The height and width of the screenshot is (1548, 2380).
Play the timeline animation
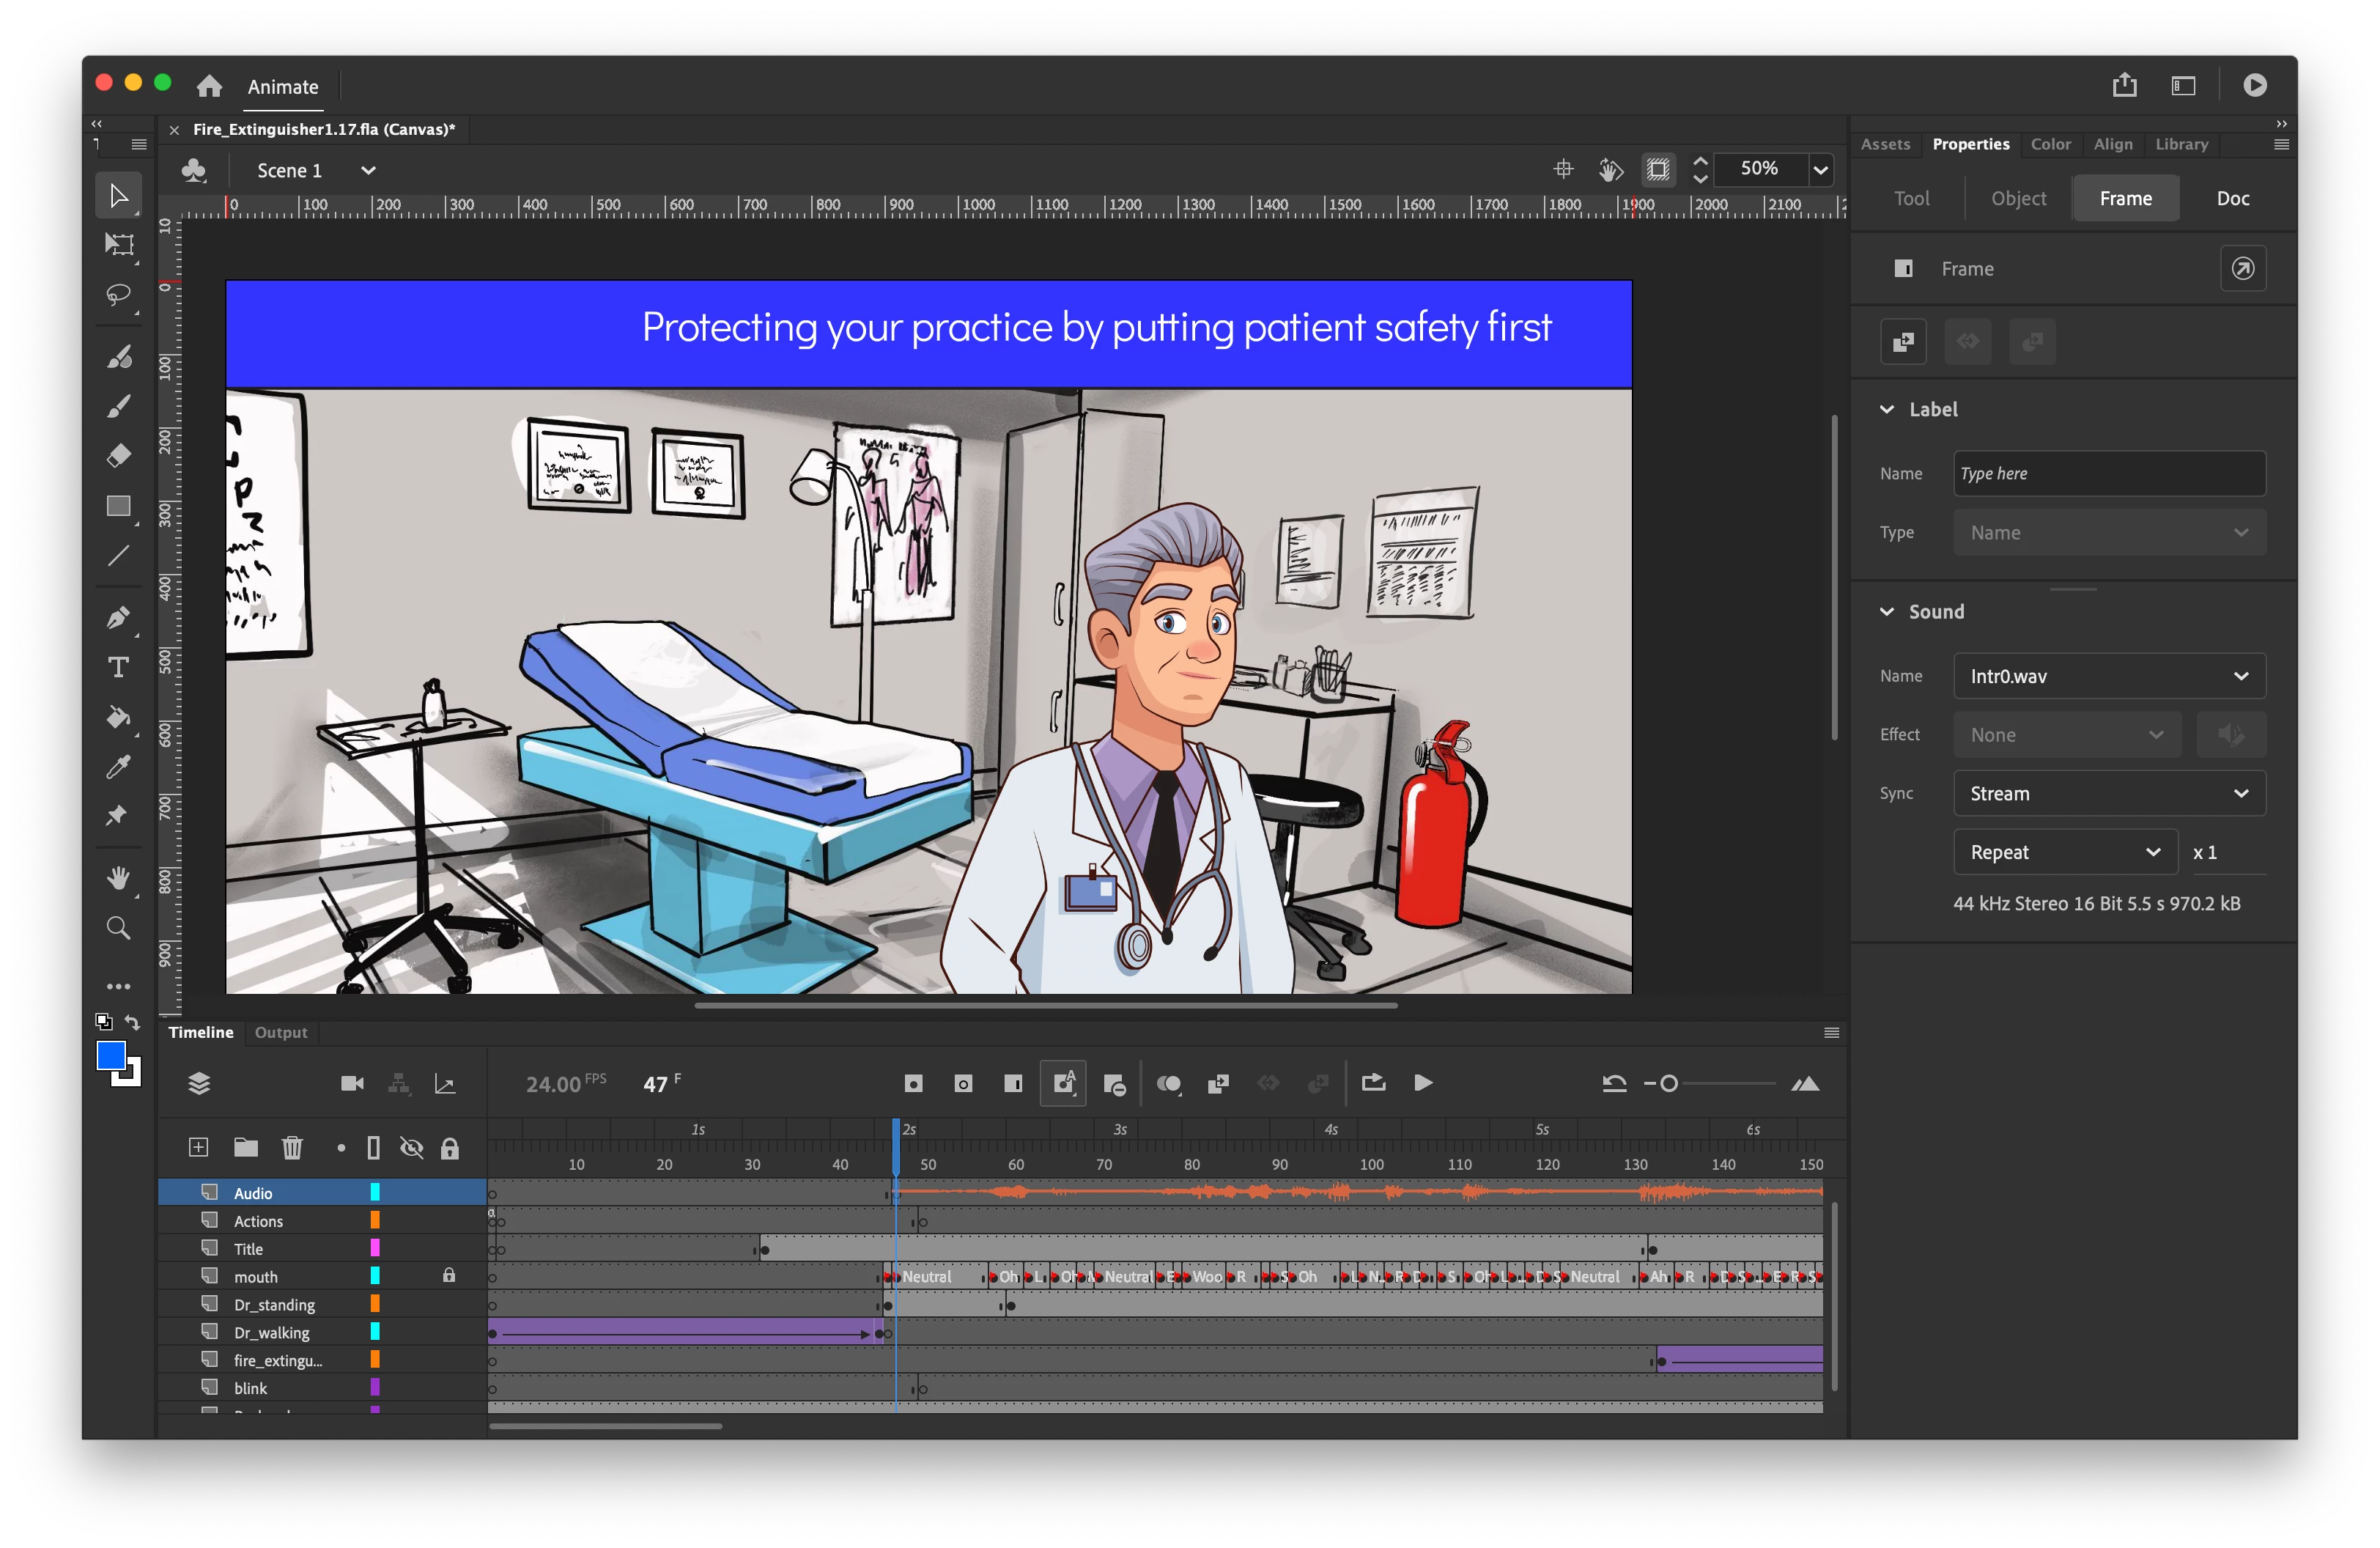pos(1423,1083)
